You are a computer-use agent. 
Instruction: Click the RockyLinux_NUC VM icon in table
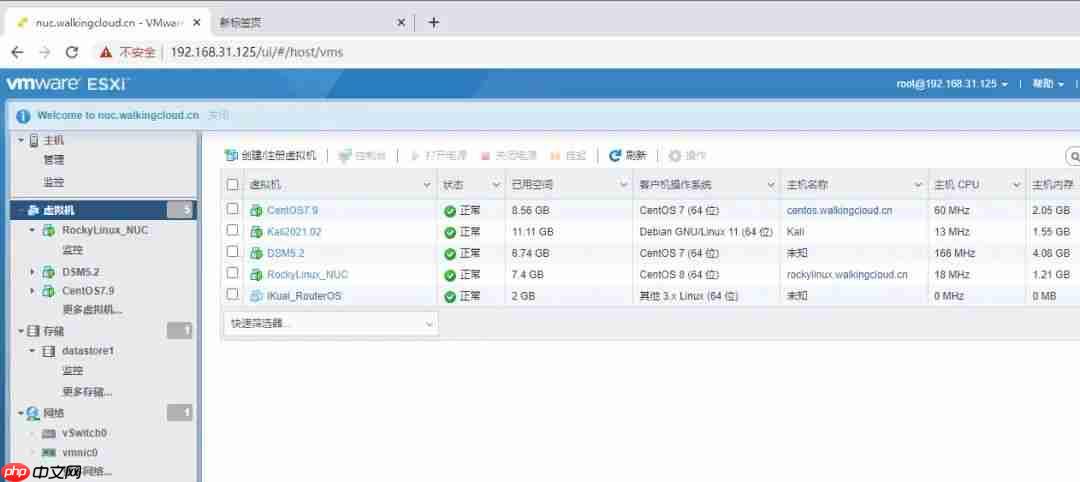point(256,275)
